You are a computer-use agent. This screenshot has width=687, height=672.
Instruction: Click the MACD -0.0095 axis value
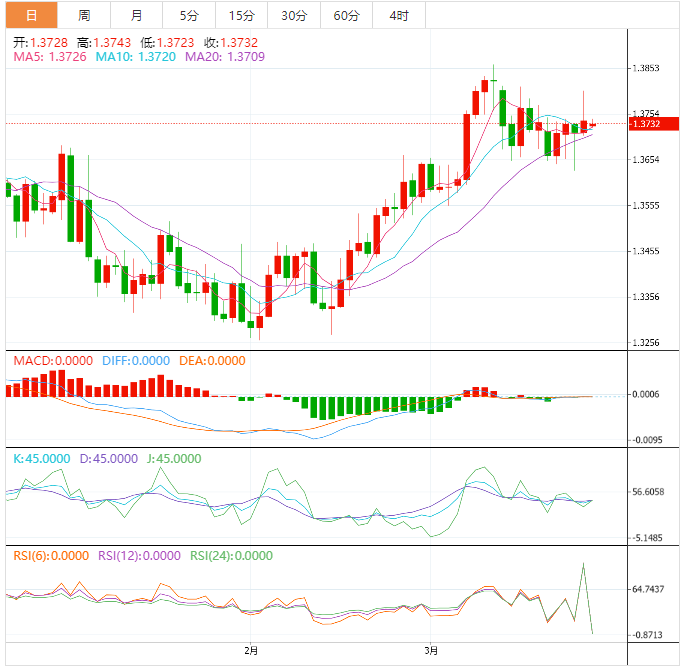(647, 440)
